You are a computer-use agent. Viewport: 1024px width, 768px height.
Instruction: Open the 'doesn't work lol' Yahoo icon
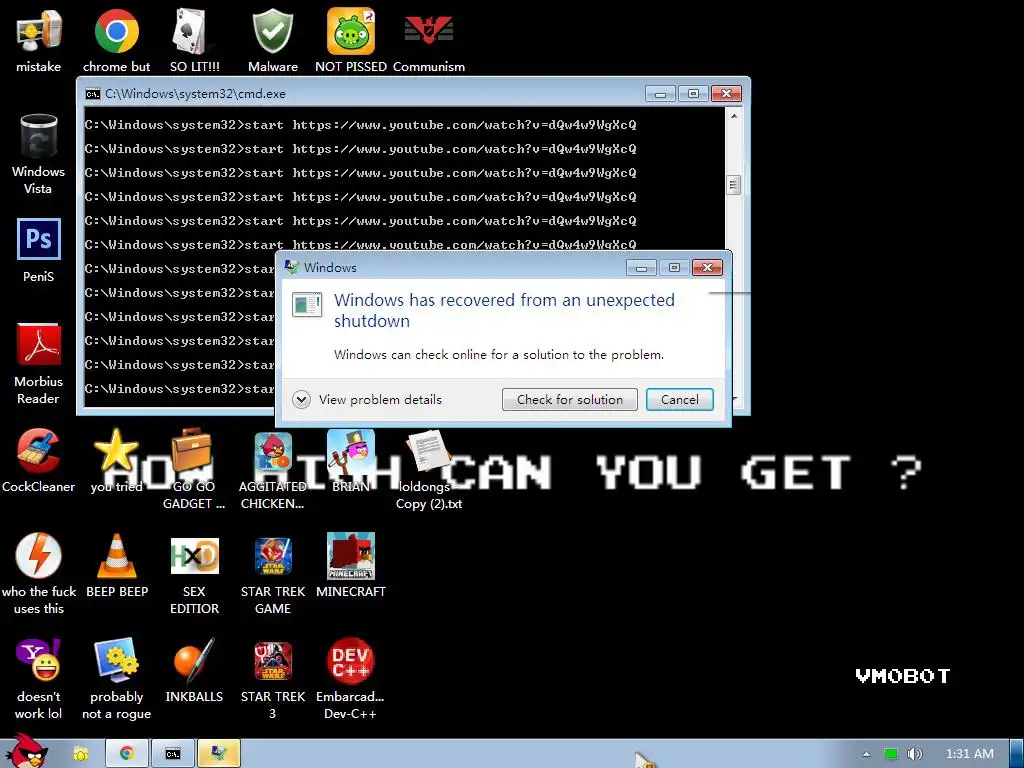point(39,679)
